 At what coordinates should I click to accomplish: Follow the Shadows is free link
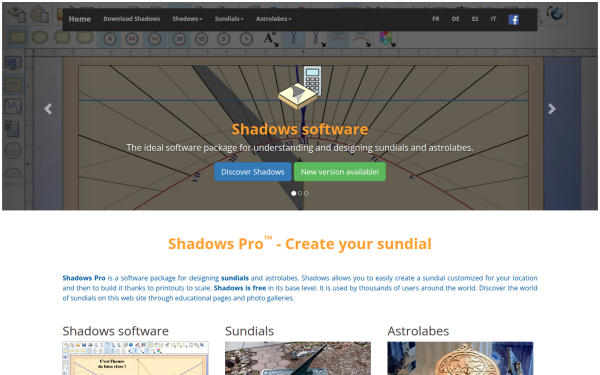(x=240, y=288)
